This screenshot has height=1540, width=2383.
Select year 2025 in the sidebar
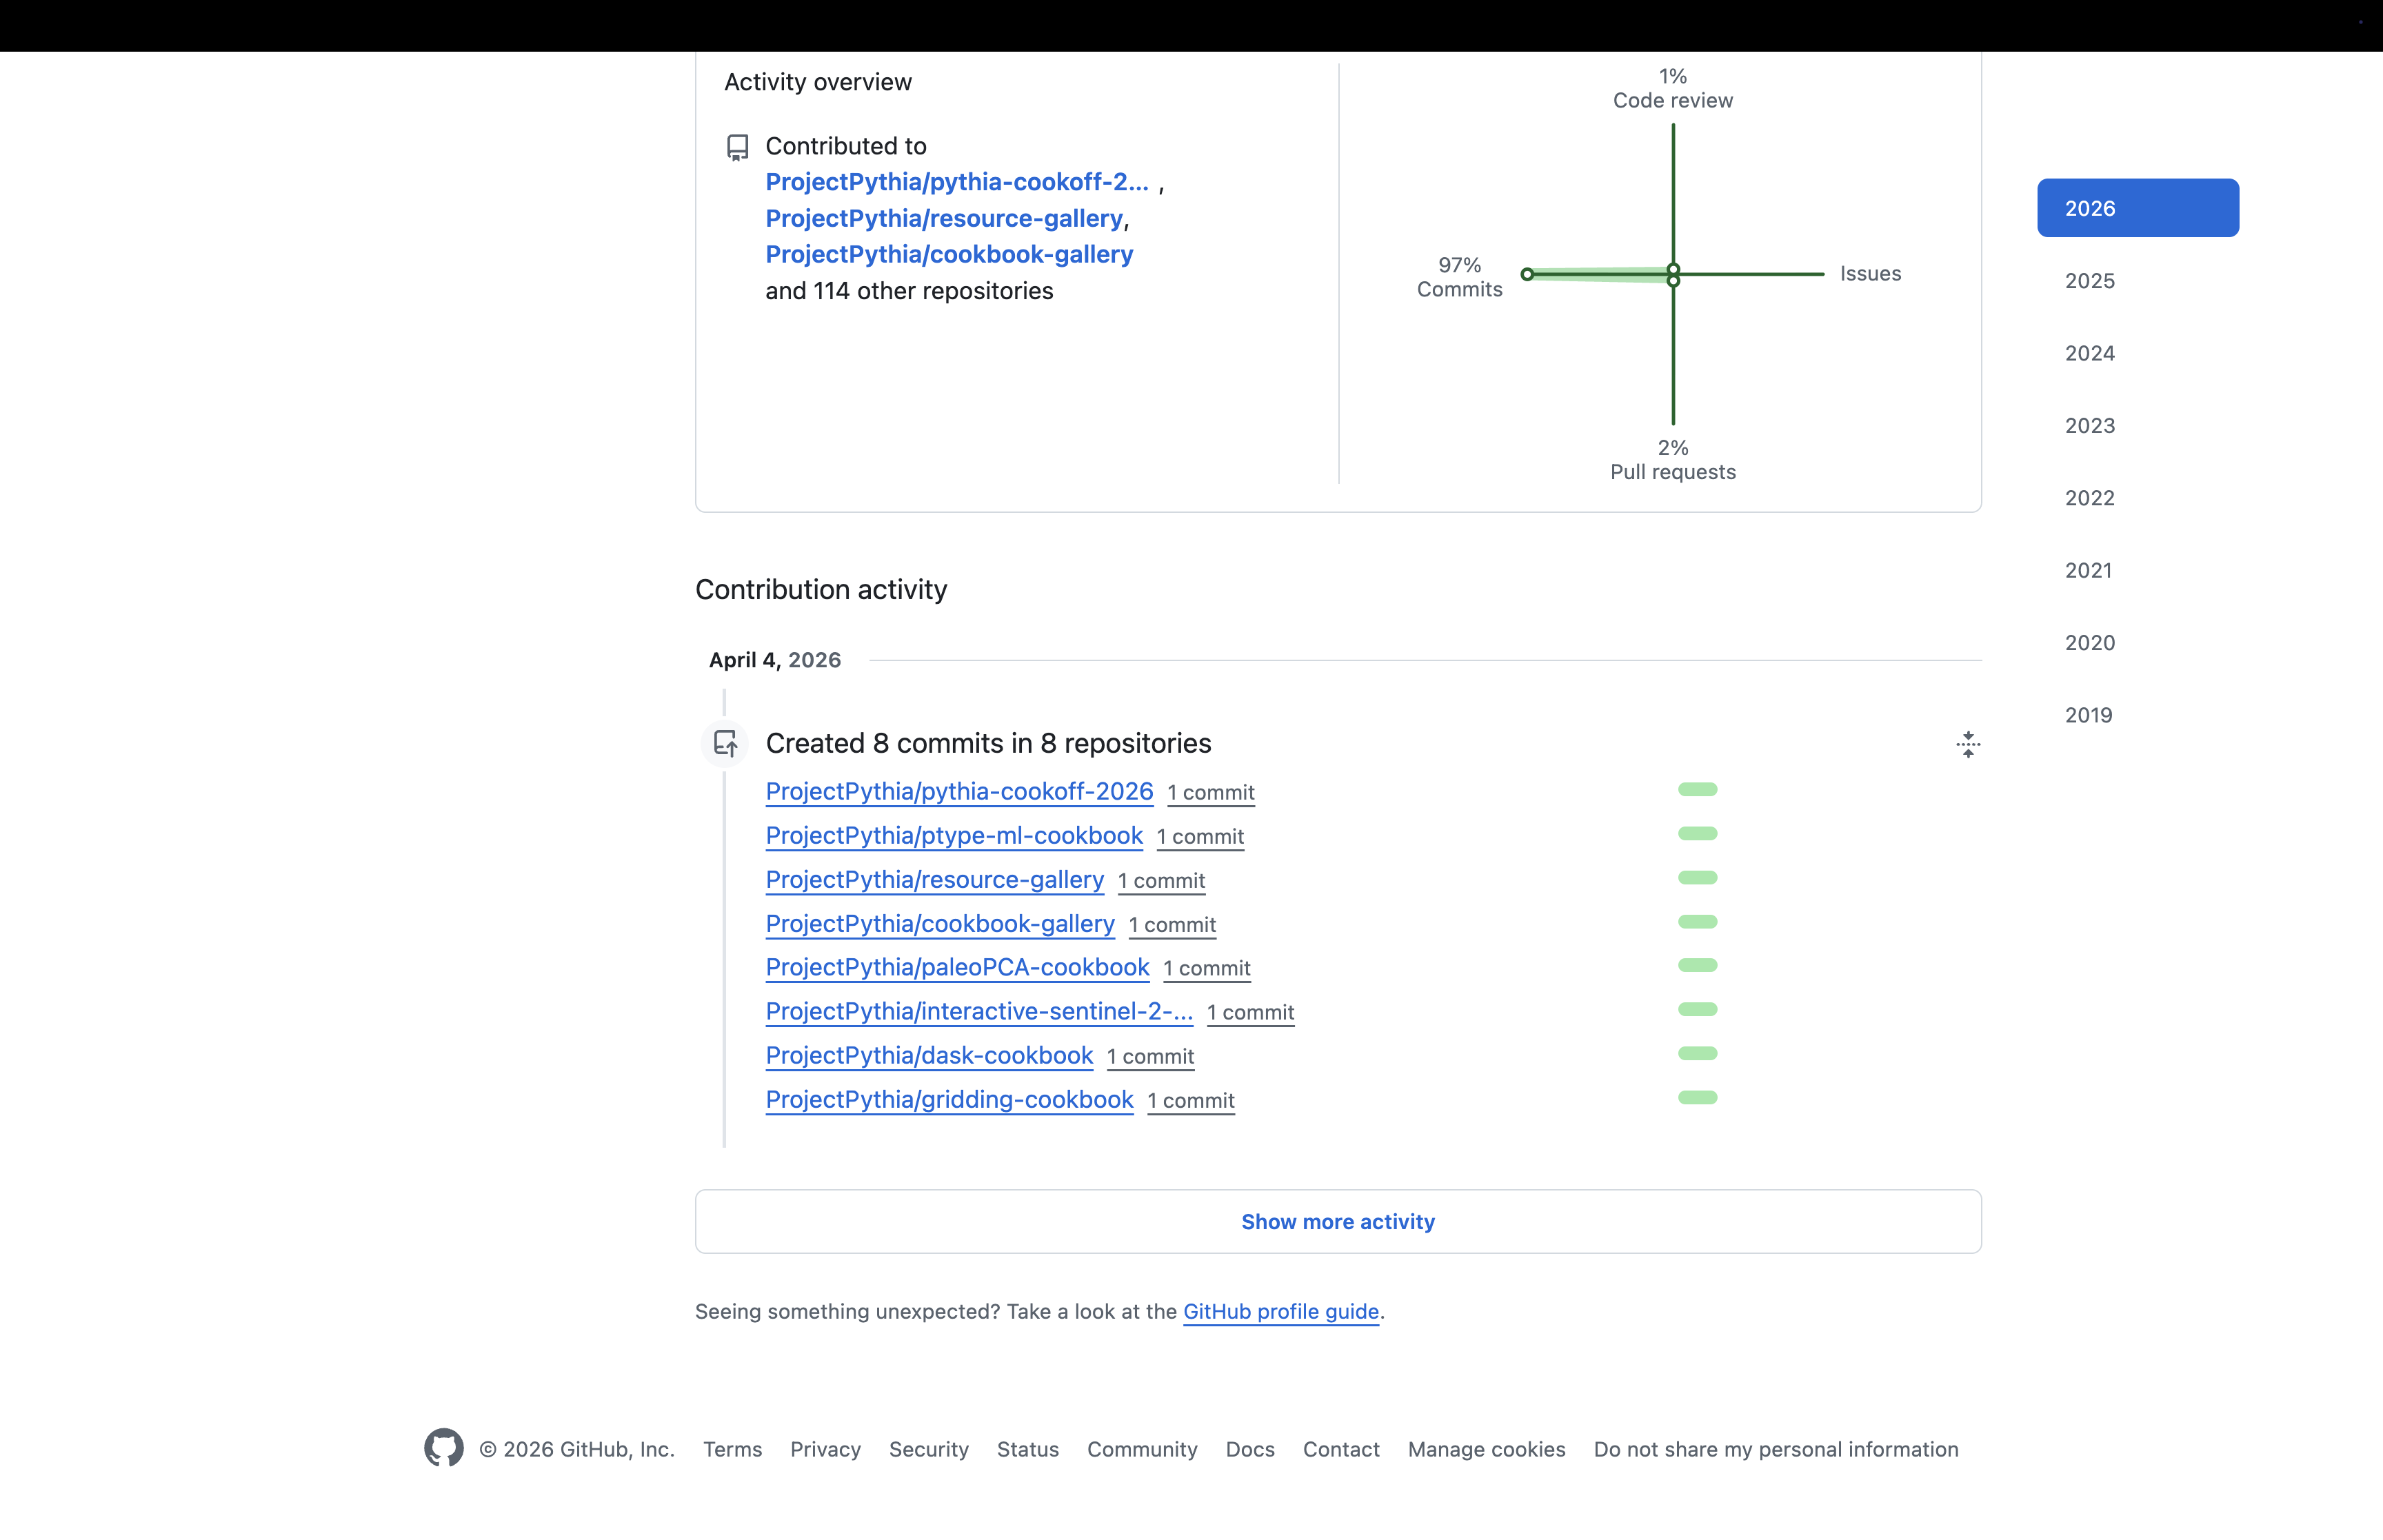click(x=2137, y=281)
